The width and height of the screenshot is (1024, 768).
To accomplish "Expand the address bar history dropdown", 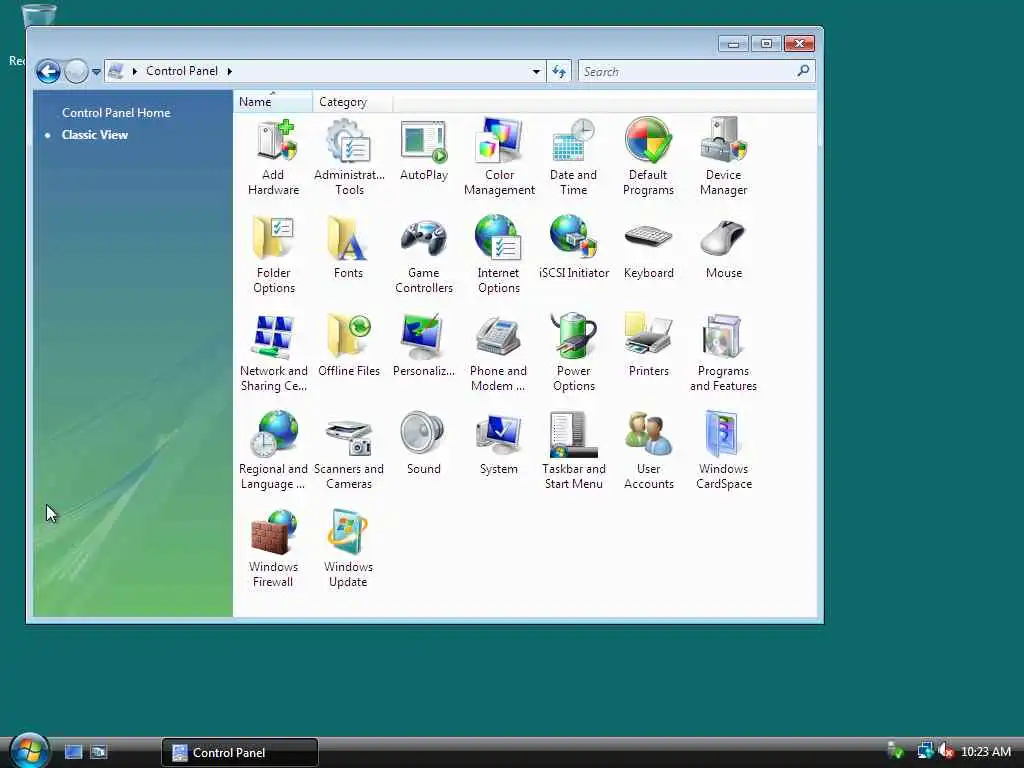I will [x=536, y=71].
